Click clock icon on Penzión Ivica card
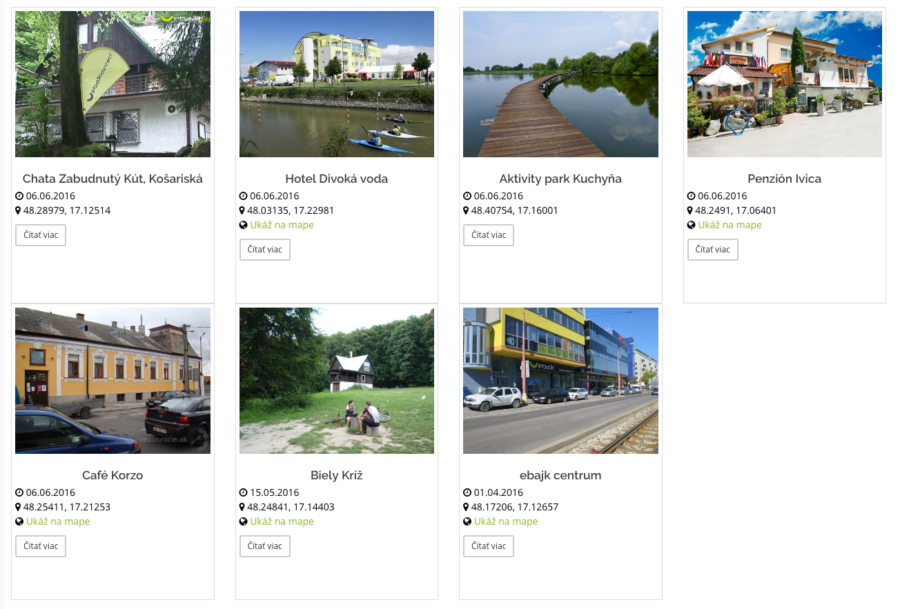Viewport: 900px width, 609px height. point(691,196)
